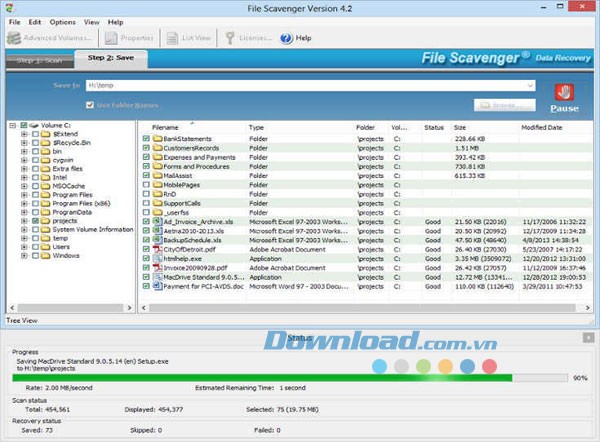Click the List View toolbar icon
This screenshot has width=600, height=442.
(x=170, y=38)
